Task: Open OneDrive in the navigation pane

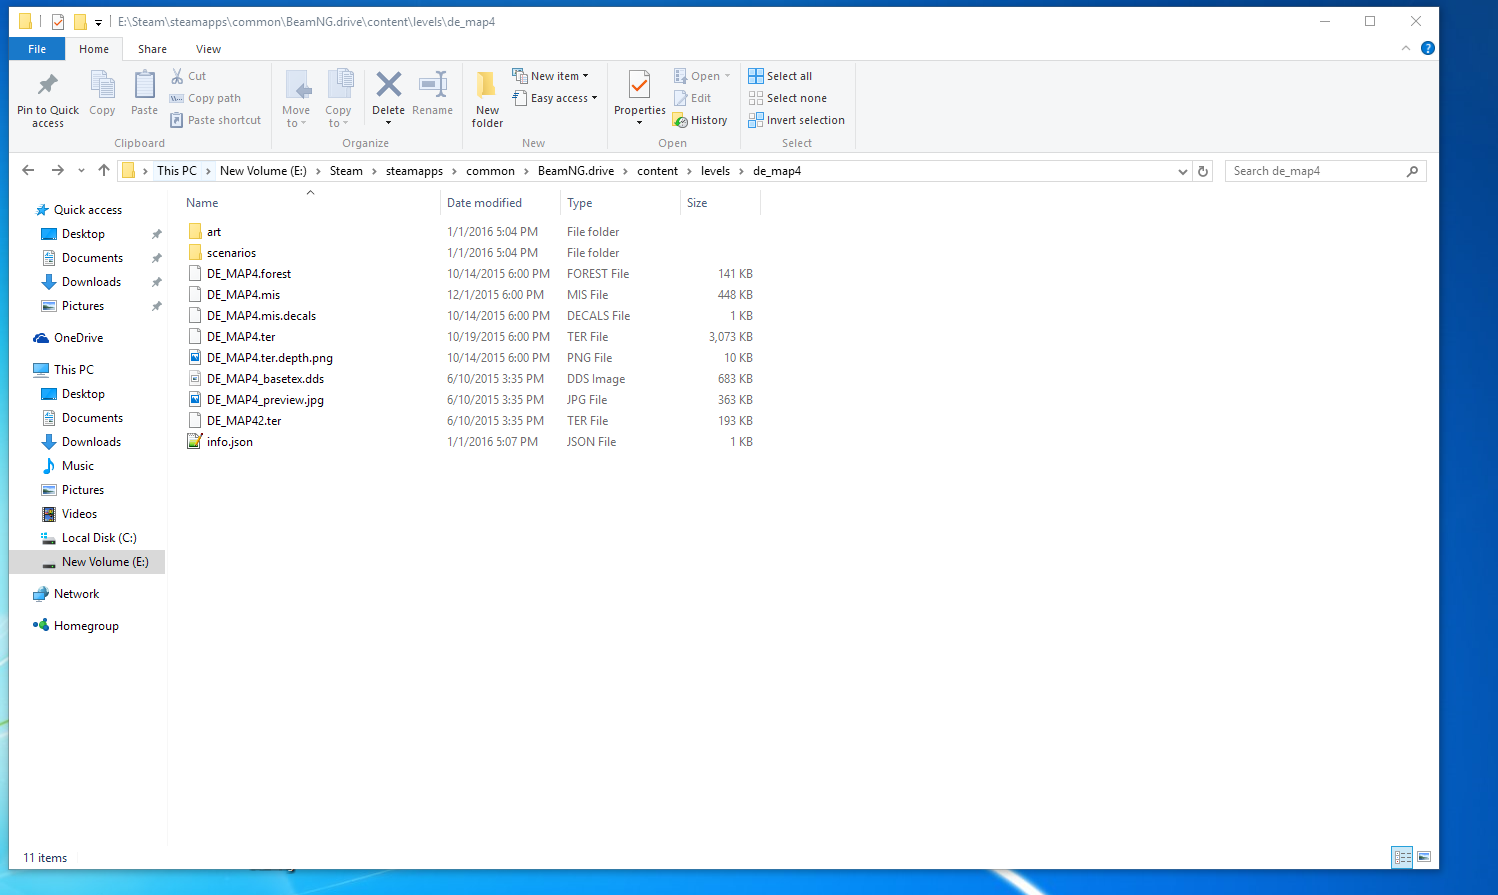Action: (x=78, y=338)
